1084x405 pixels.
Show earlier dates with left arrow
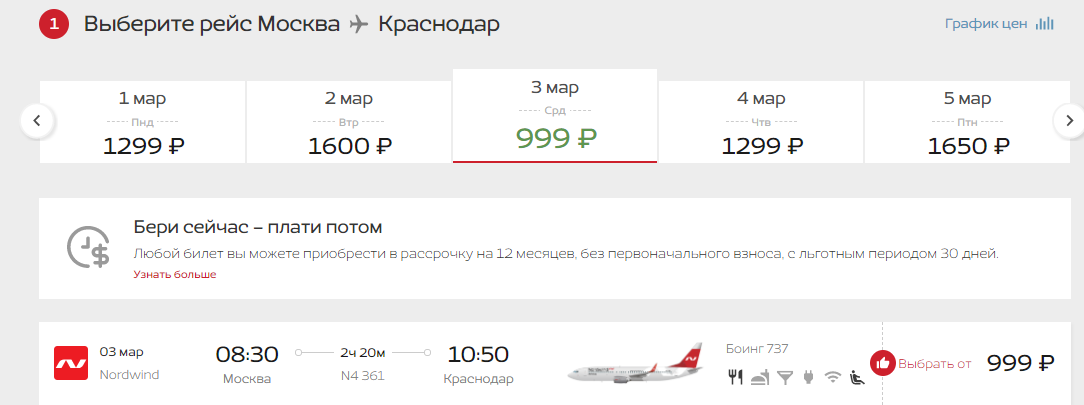tap(38, 121)
